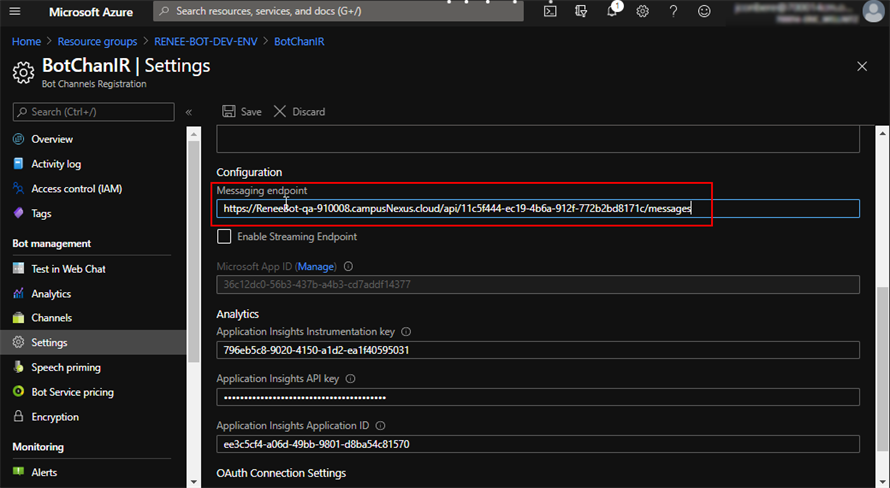Click the Save icon in the toolbar
Screen dimensions: 890x488
(229, 111)
